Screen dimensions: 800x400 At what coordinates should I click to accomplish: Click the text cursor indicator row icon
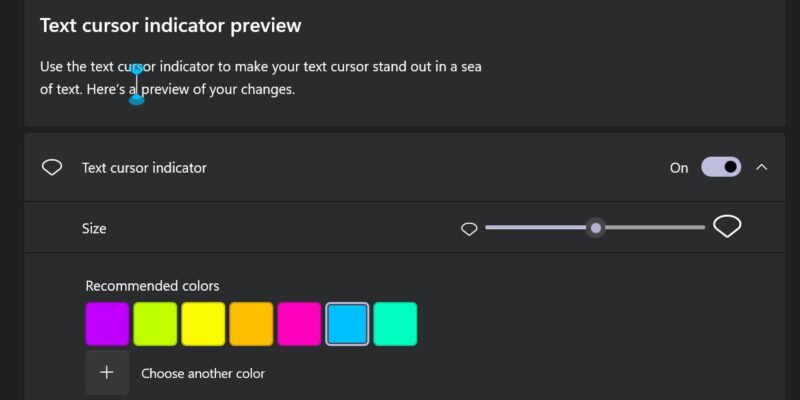tap(52, 167)
